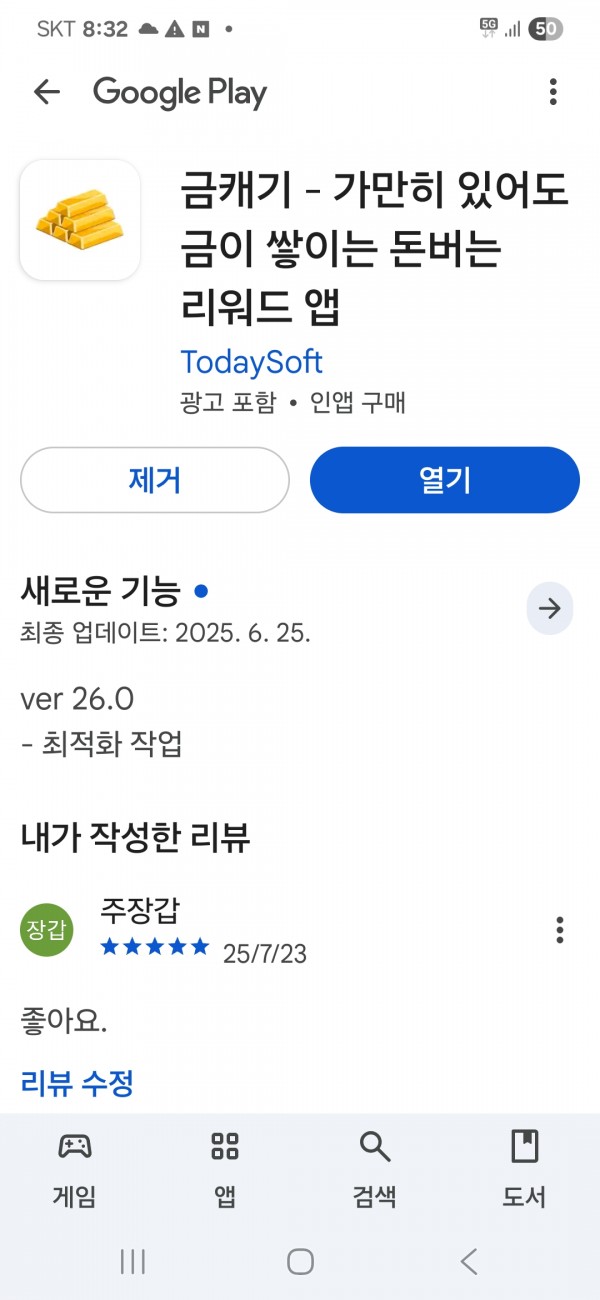The height and width of the screenshot is (1300, 600).
Task: Tap the 새로운 기능 section heading
Action: (101, 591)
